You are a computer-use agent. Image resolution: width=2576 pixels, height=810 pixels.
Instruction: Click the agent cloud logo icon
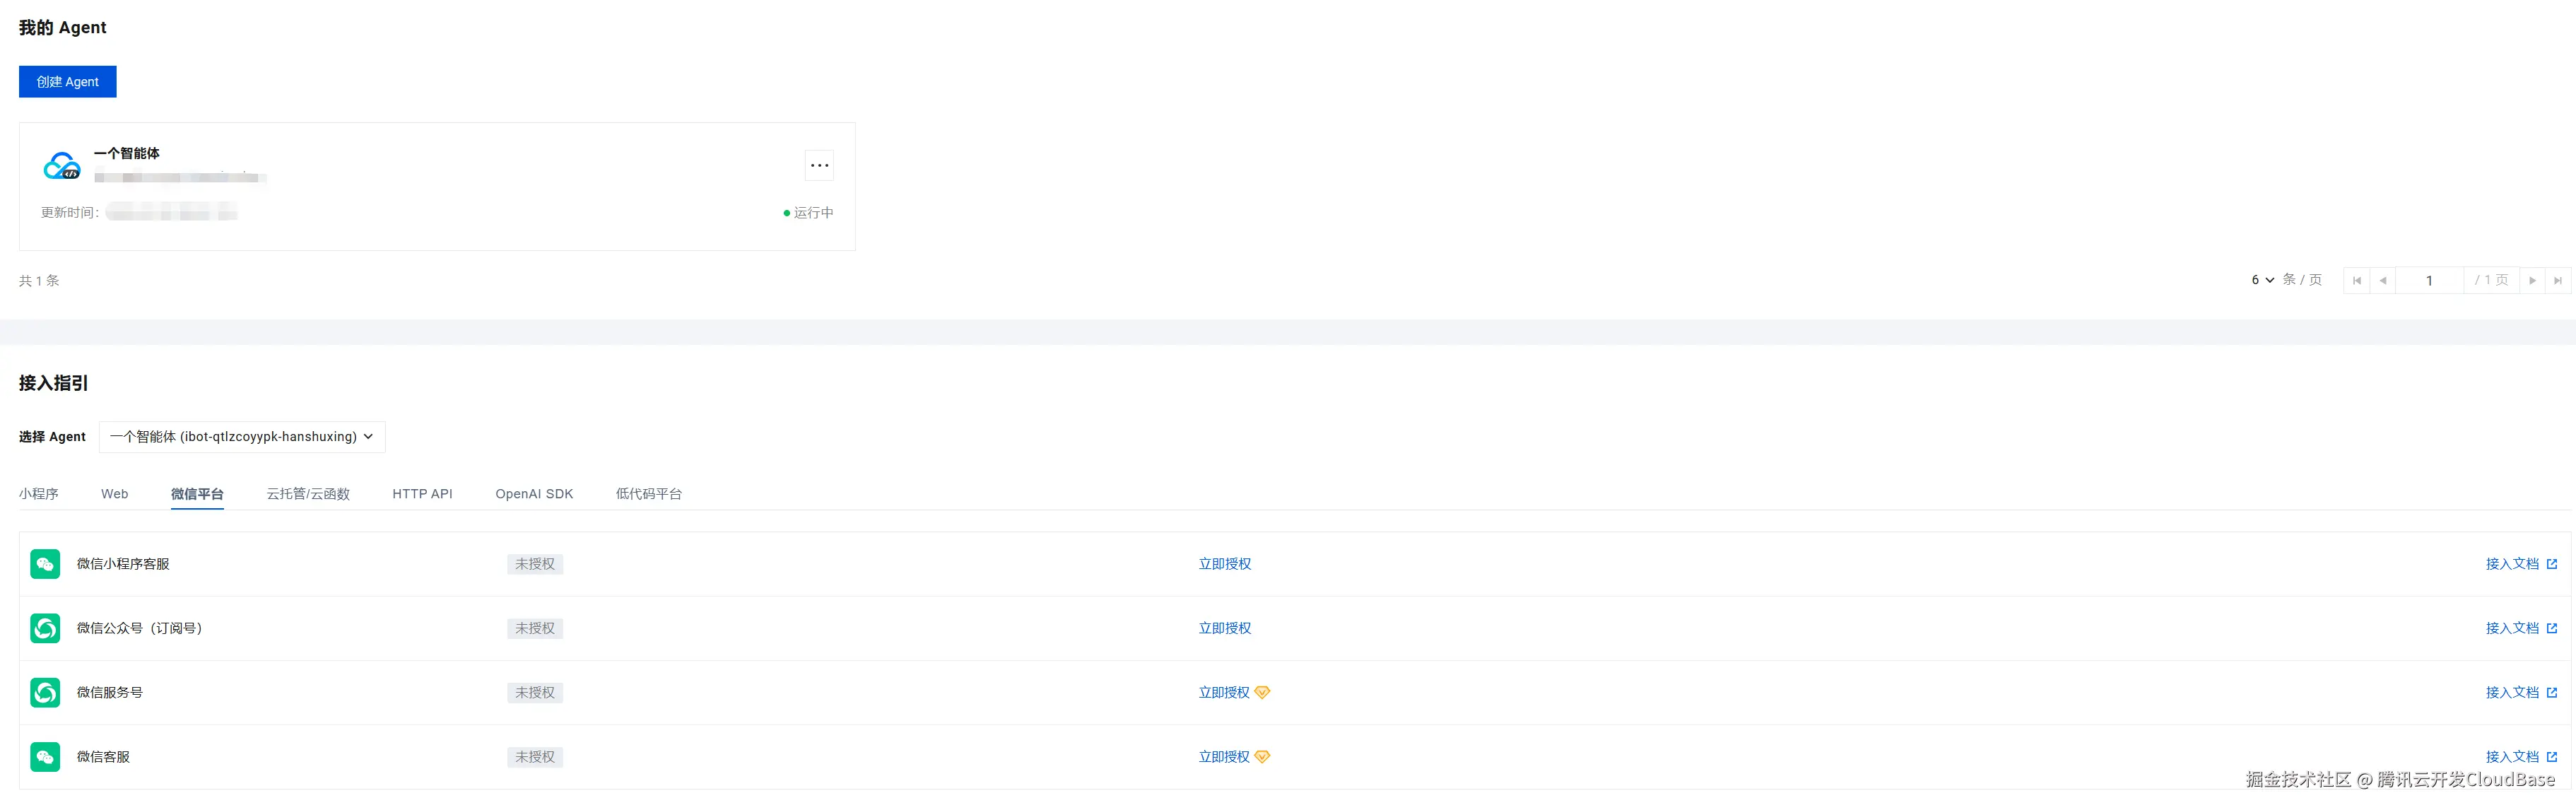61,166
